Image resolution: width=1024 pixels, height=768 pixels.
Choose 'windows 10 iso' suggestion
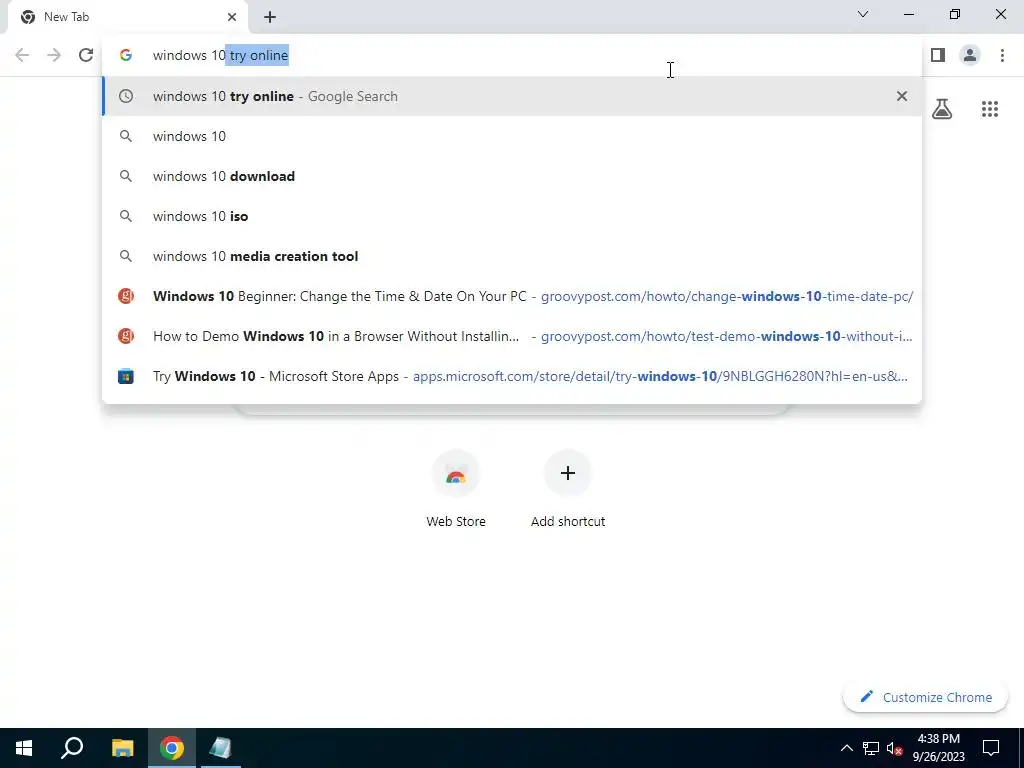point(512,216)
